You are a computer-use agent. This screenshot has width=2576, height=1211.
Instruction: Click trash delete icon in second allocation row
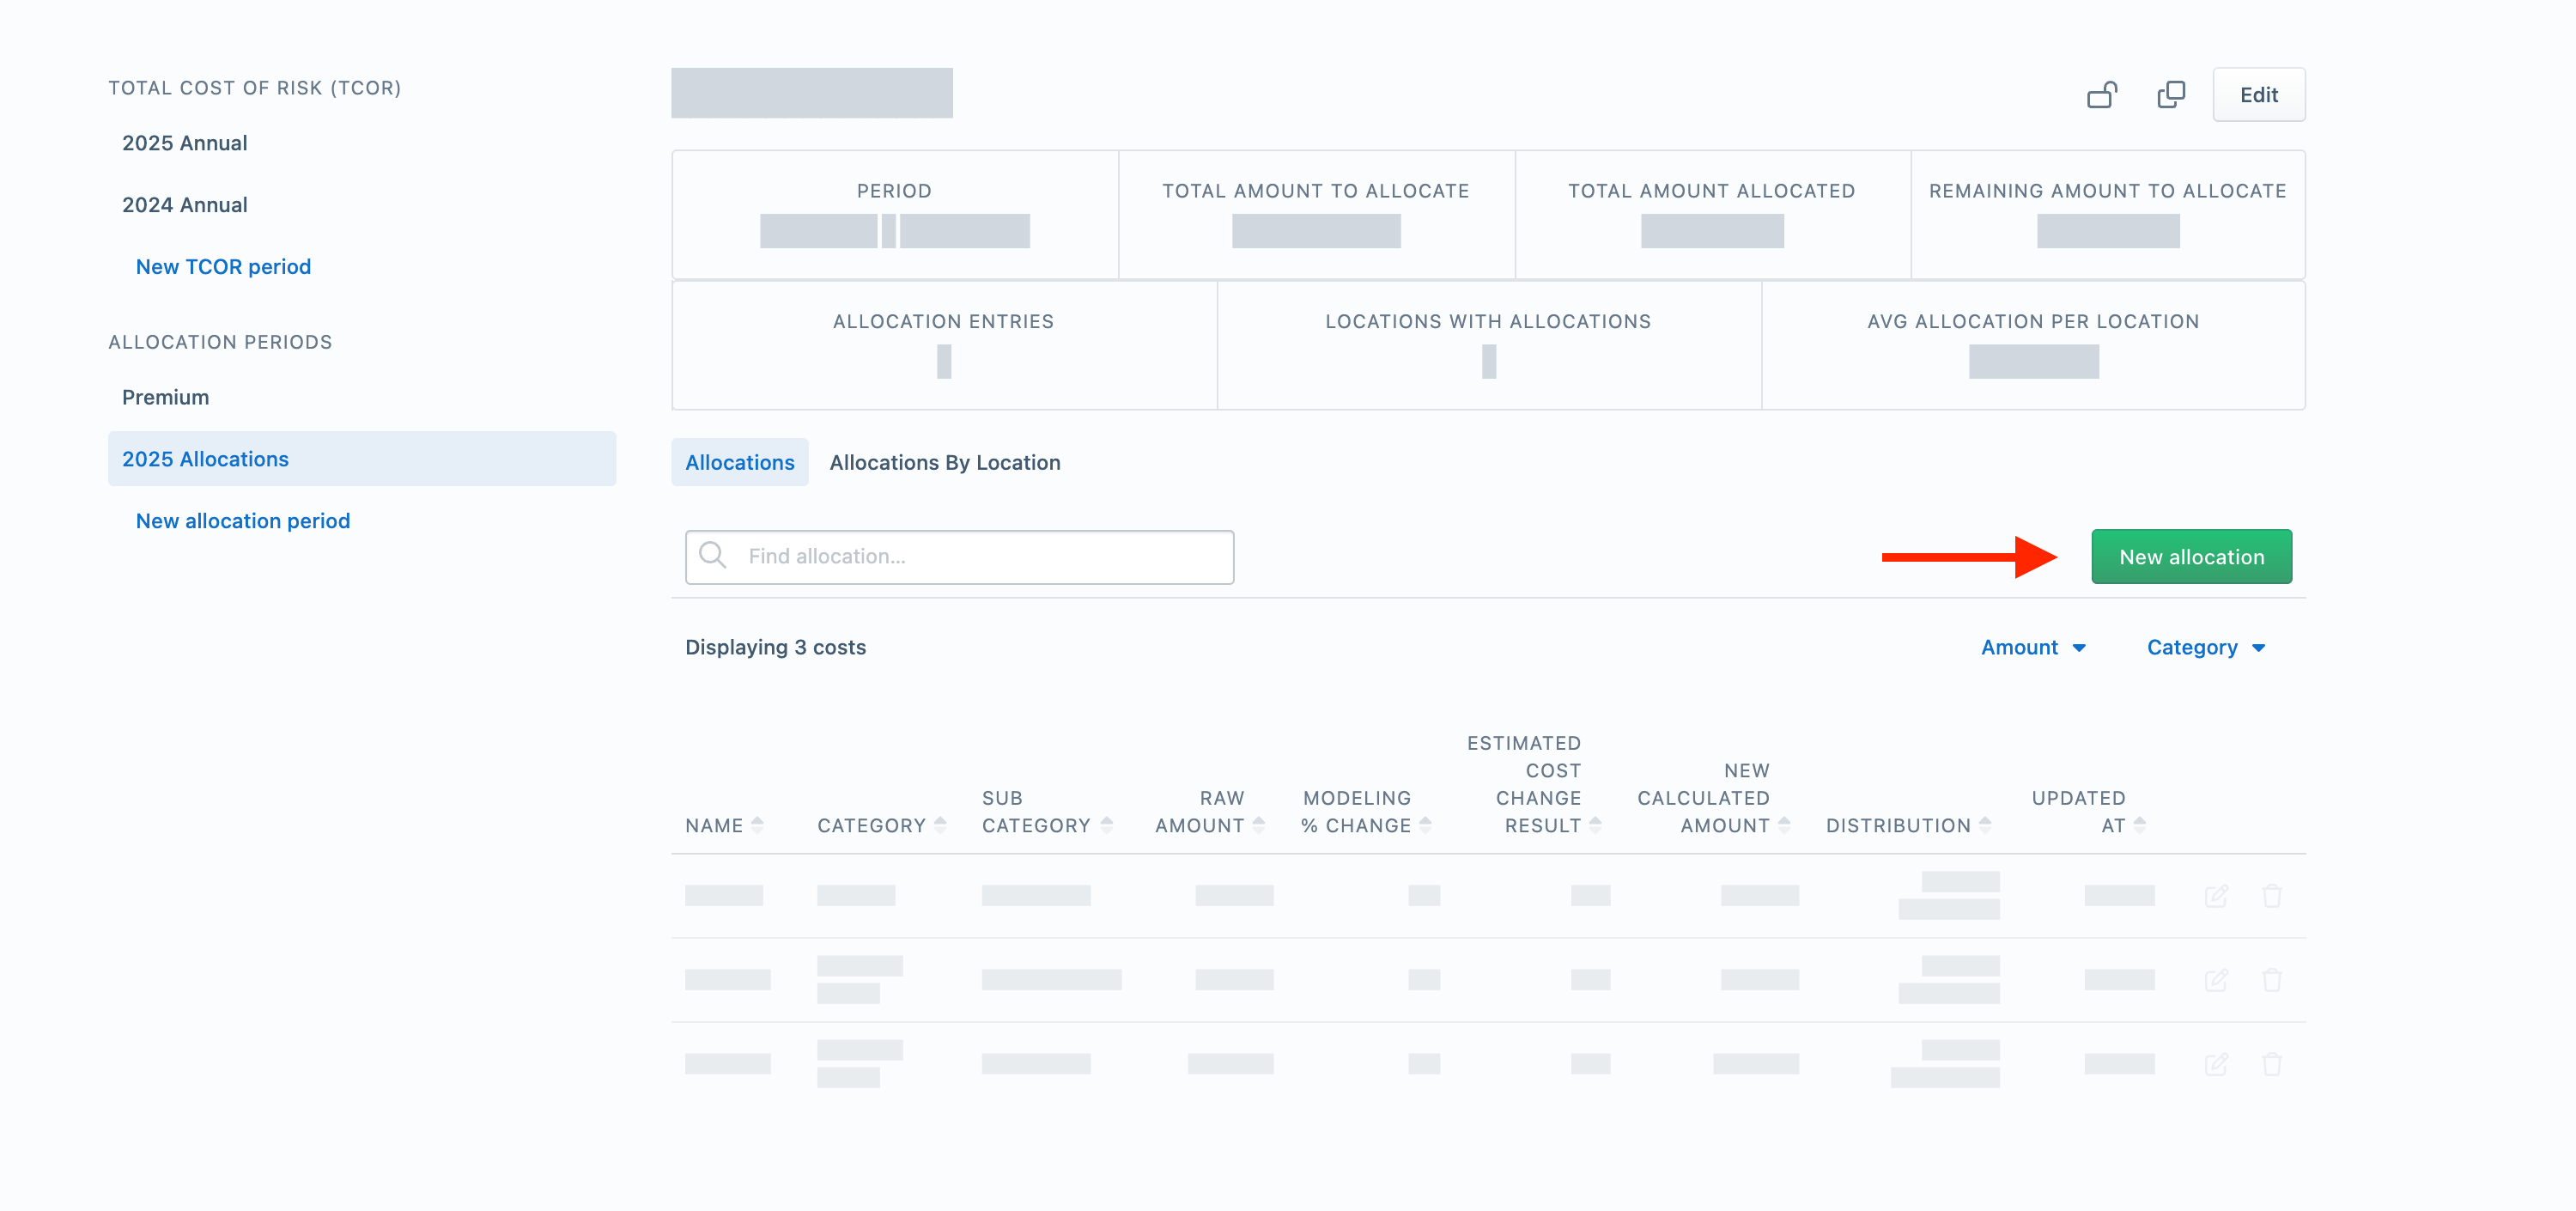point(2272,980)
